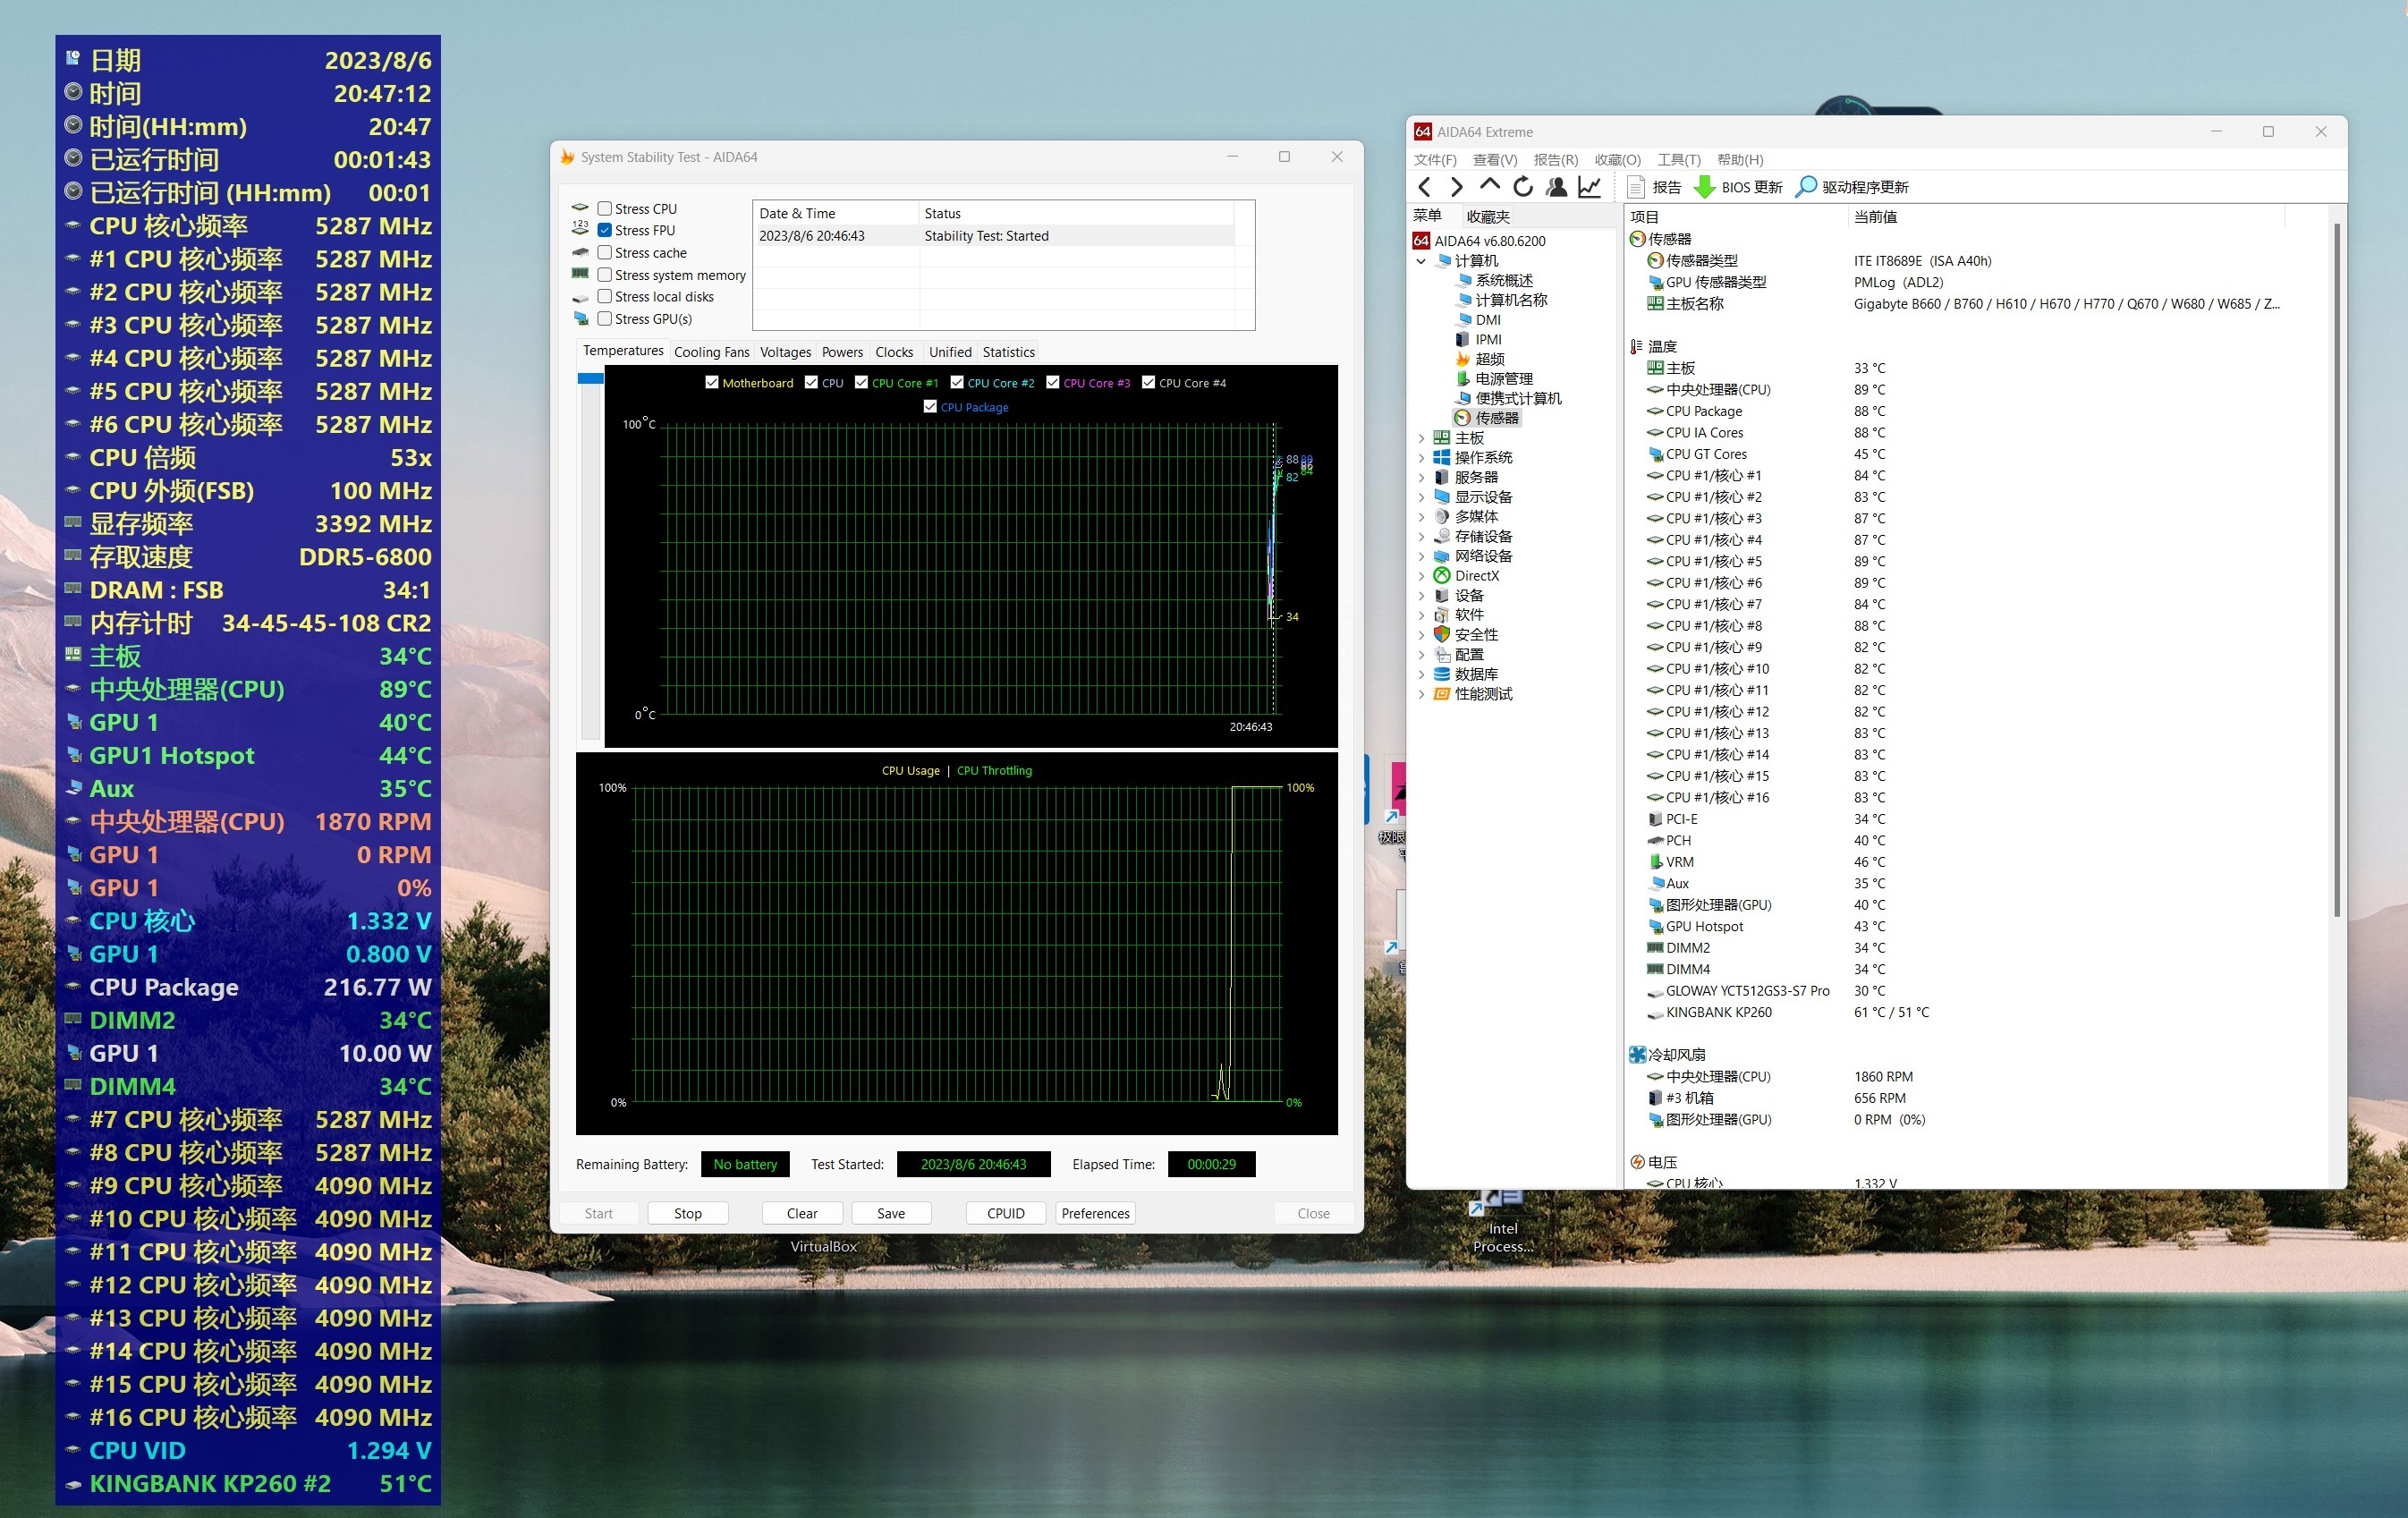Click the user icon in AIDA64 toolbar
Image resolution: width=2408 pixels, height=1518 pixels.
(1556, 186)
